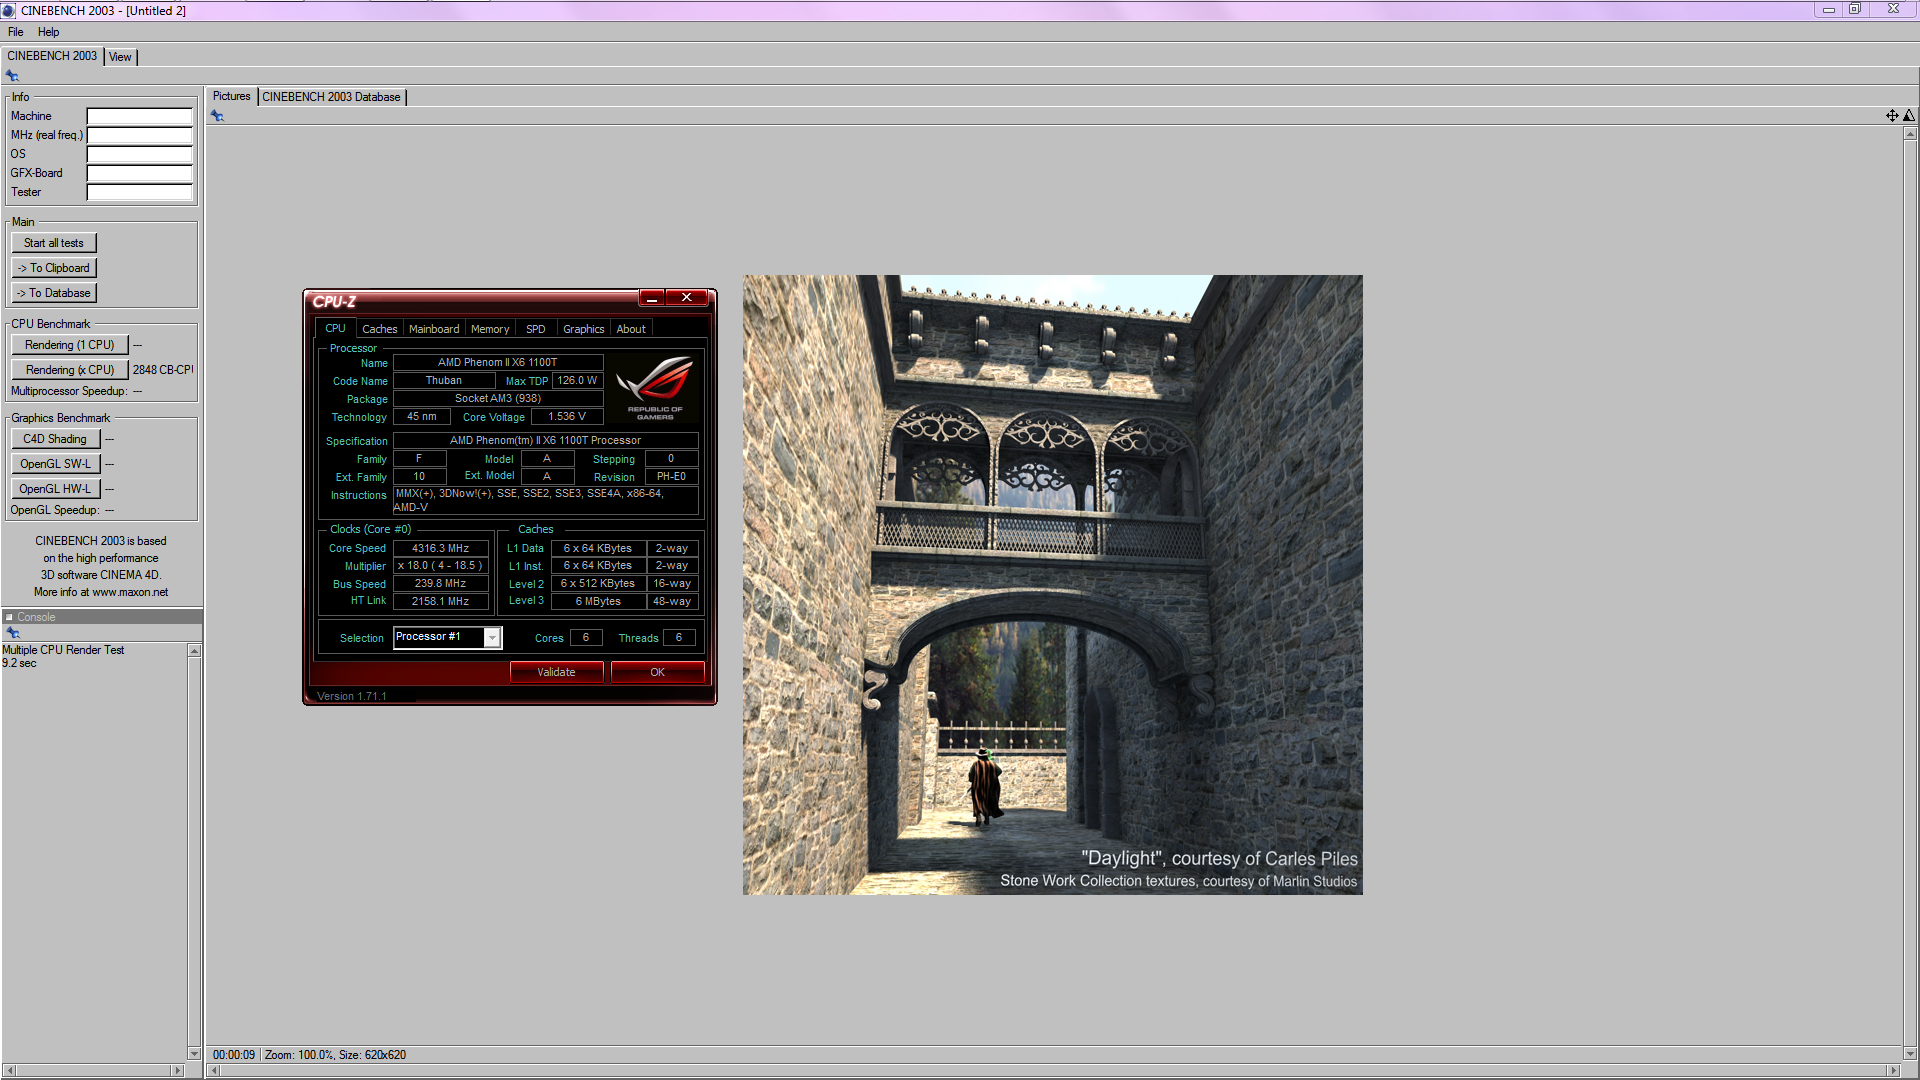Minimize the CPU-Z window

pos(652,298)
